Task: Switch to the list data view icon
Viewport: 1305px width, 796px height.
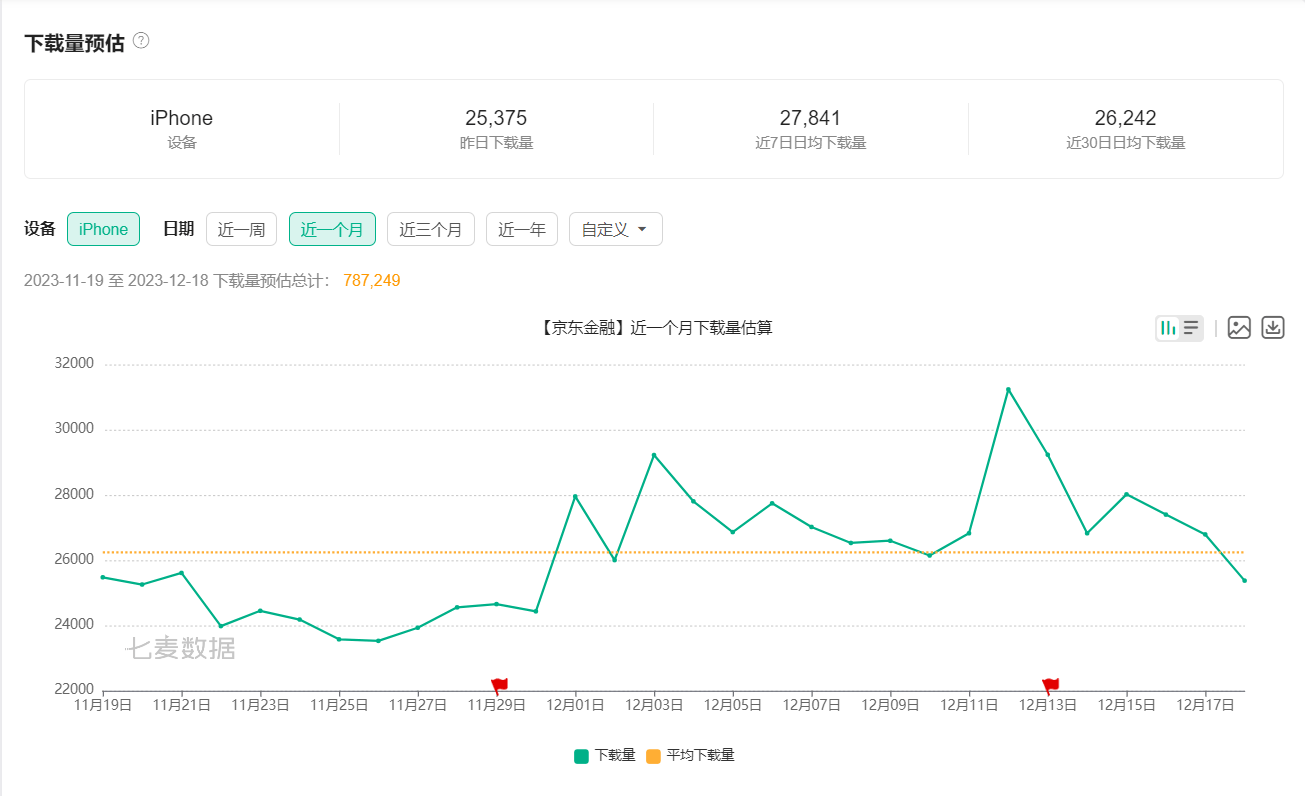Action: 1191,328
